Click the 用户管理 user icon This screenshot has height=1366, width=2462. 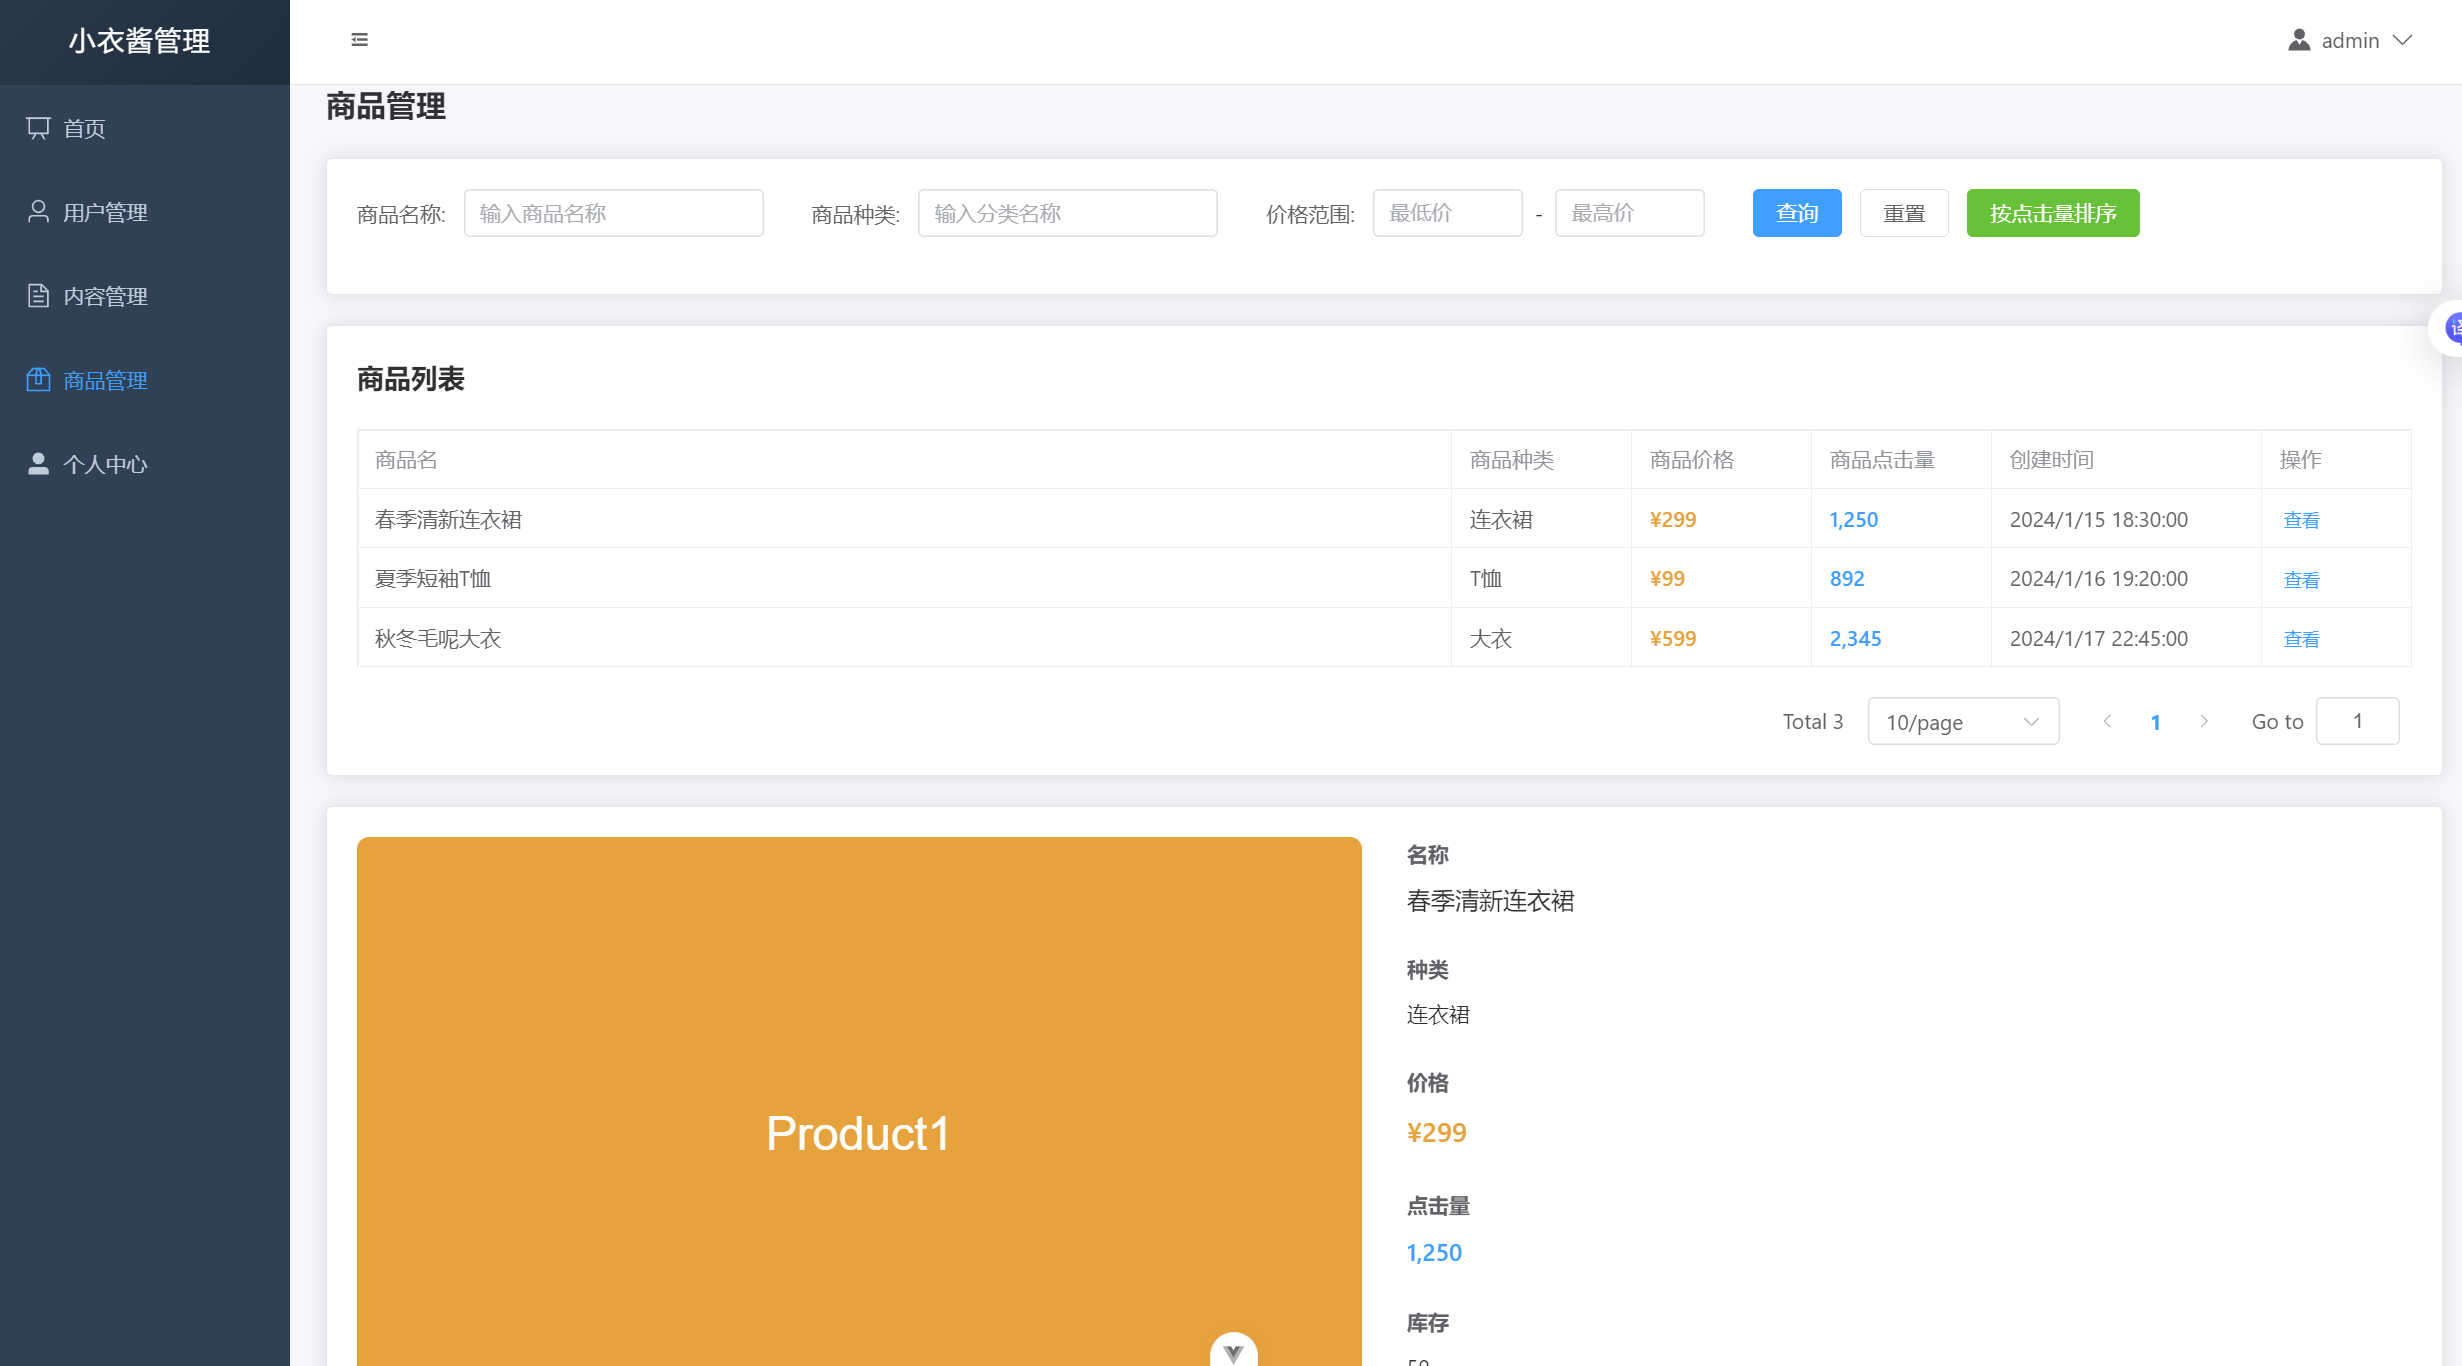(38, 212)
